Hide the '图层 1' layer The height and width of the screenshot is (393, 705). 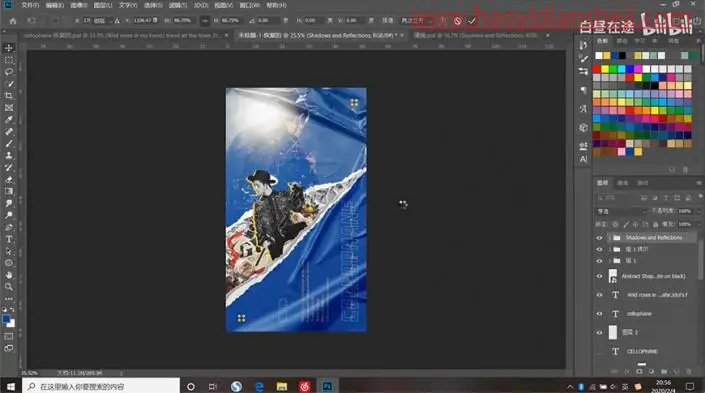click(x=599, y=333)
